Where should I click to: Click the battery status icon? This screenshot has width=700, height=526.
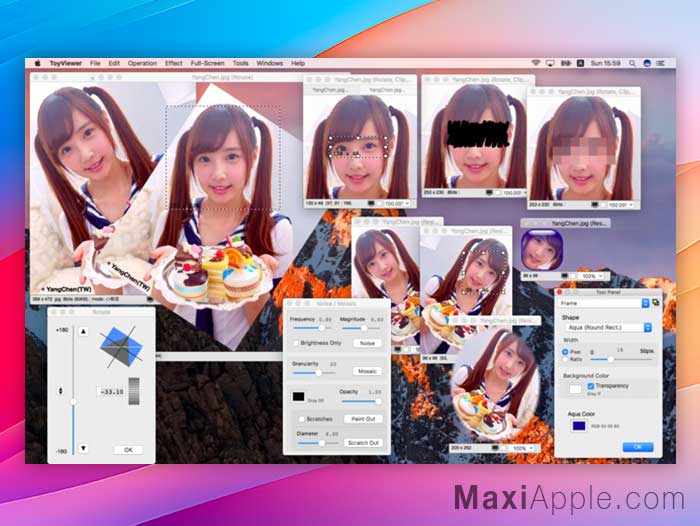click(566, 63)
